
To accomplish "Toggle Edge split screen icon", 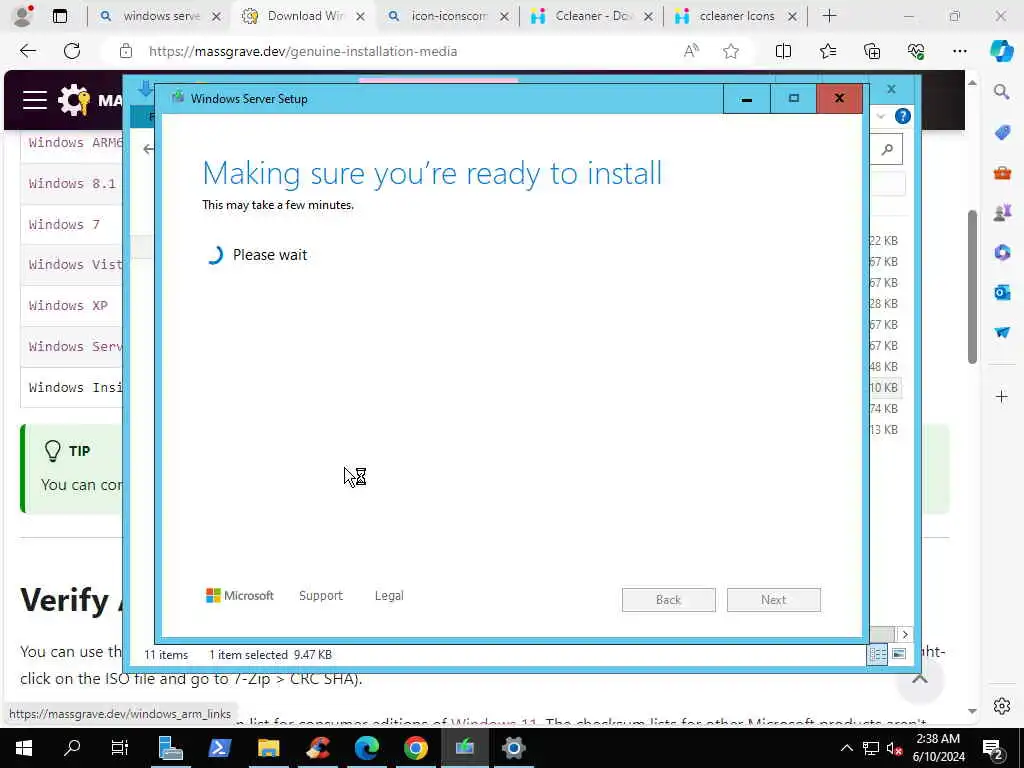I will pos(783,51).
